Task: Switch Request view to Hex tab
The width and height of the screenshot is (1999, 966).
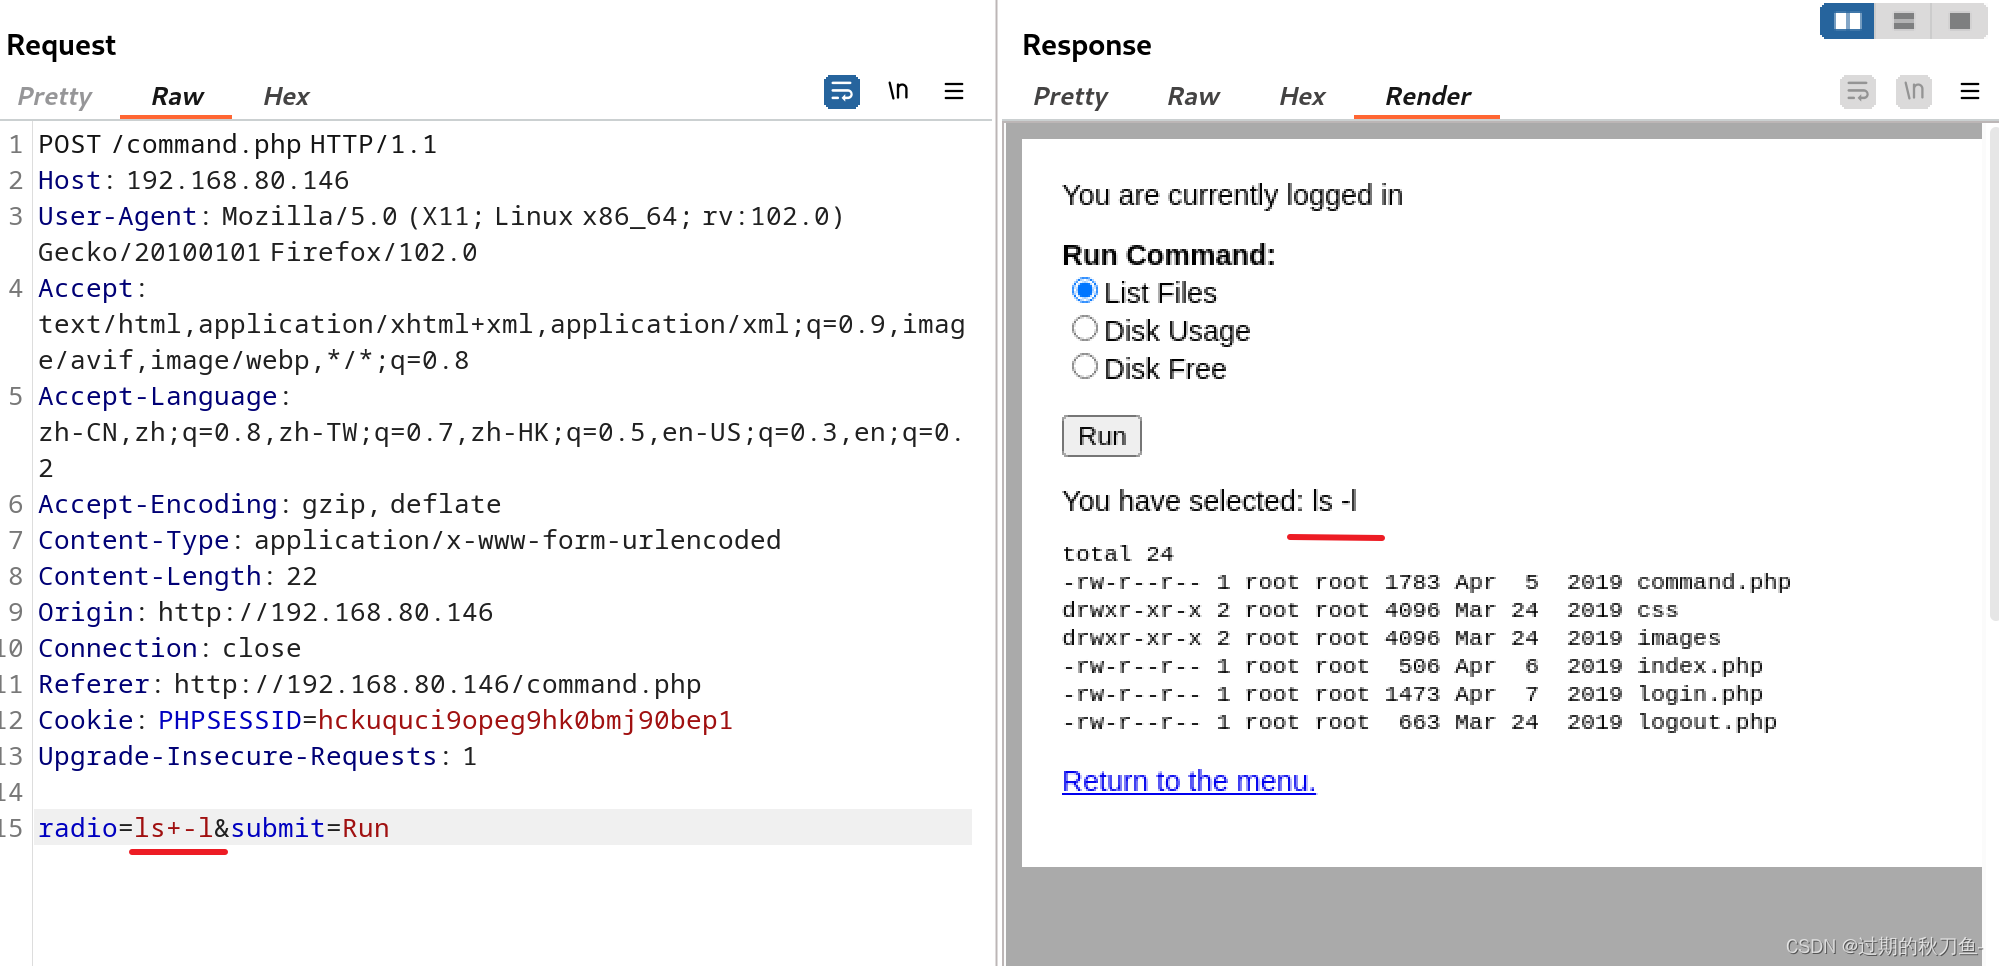Action: [286, 96]
